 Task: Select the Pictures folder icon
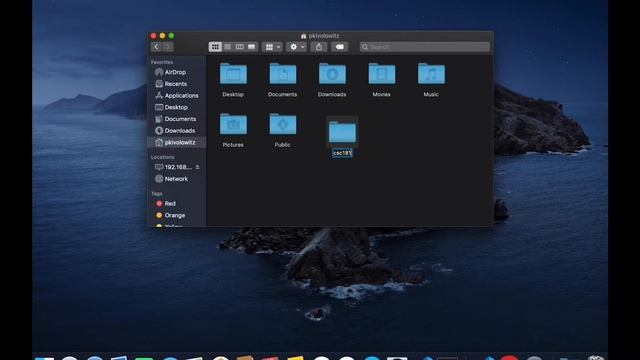(x=233, y=124)
